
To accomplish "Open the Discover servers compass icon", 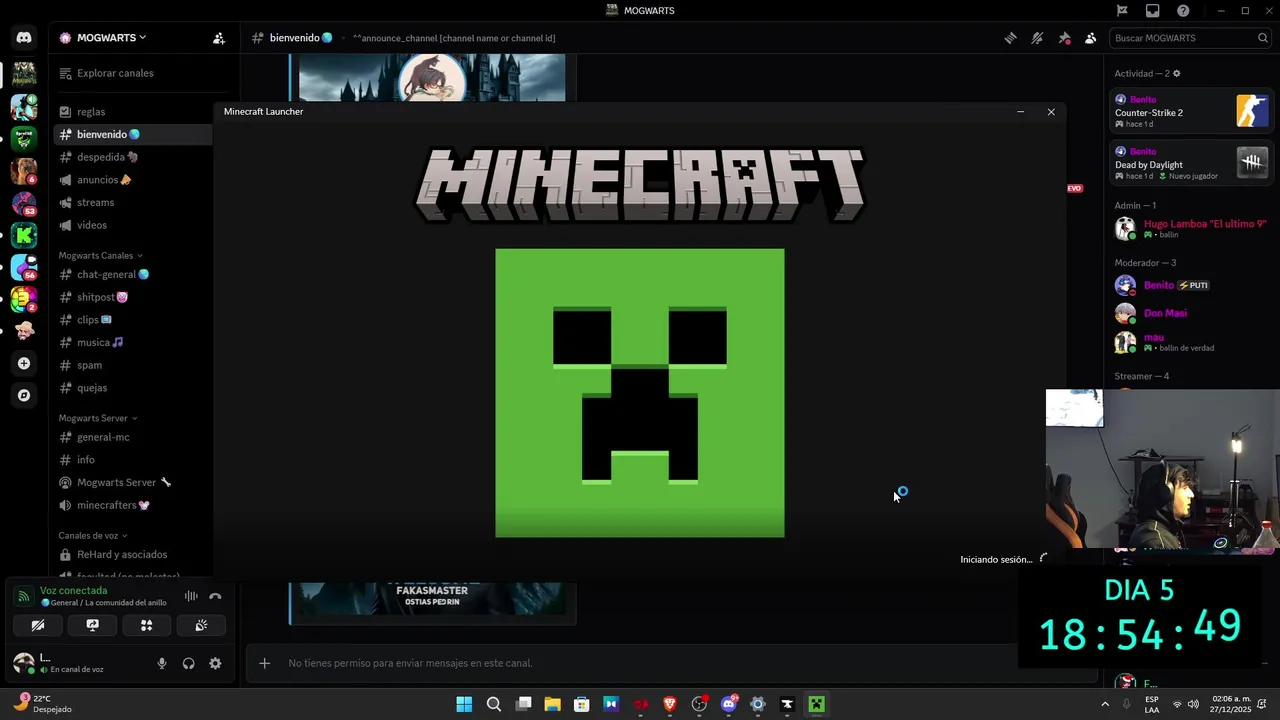I will (24, 395).
